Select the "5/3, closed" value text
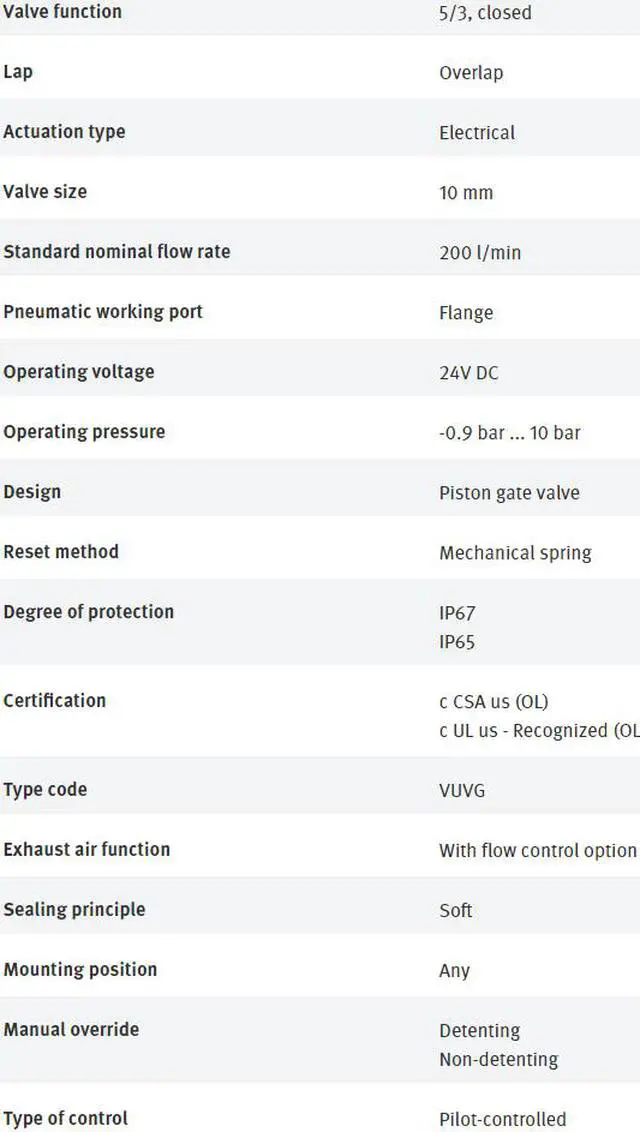 pyautogui.click(x=485, y=13)
